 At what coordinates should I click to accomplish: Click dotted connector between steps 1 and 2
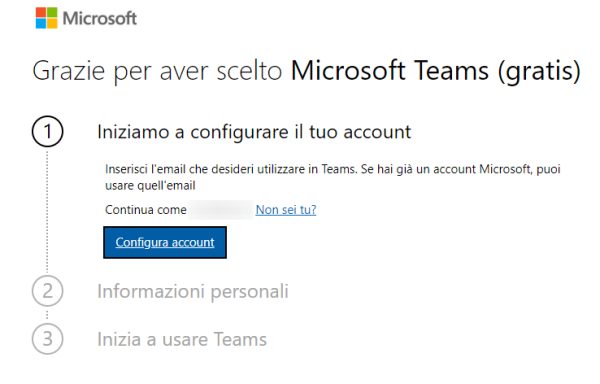coord(47,211)
